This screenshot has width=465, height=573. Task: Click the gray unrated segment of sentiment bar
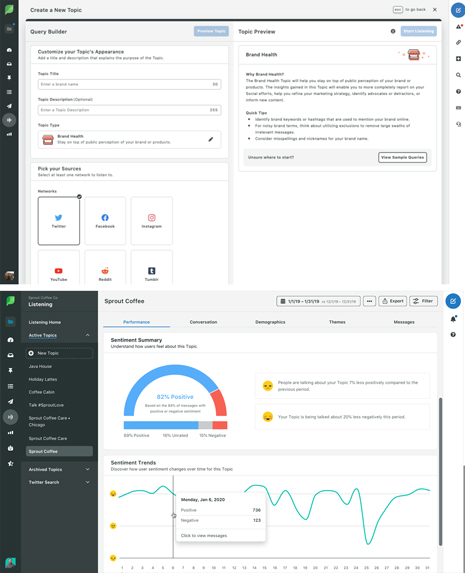click(205, 425)
